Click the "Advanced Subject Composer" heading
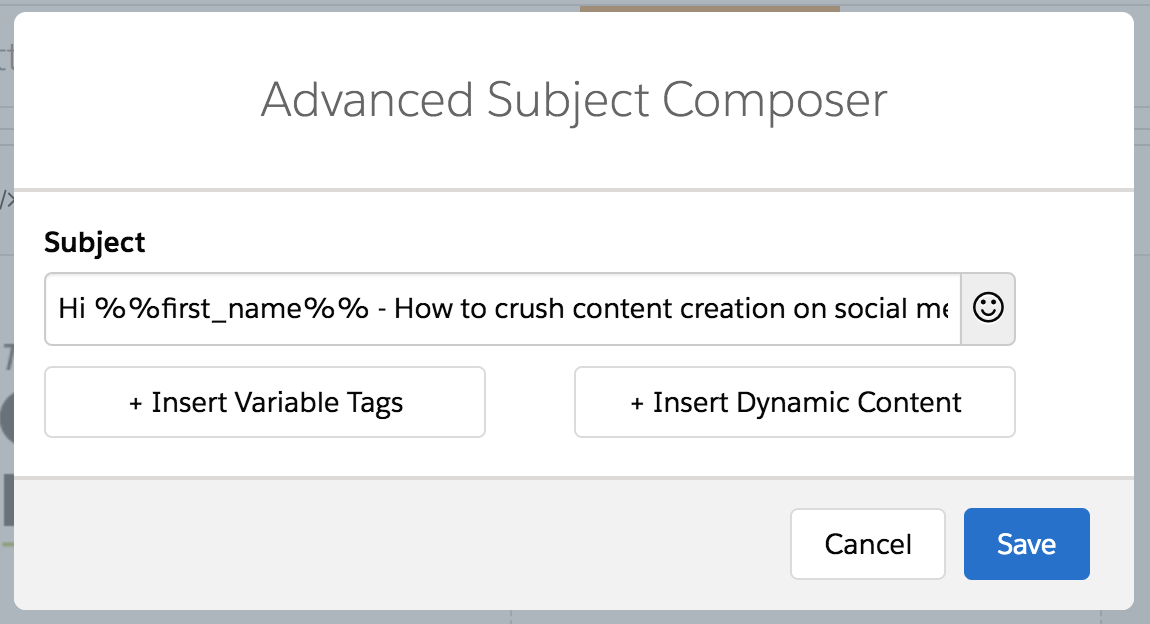 [x=574, y=100]
